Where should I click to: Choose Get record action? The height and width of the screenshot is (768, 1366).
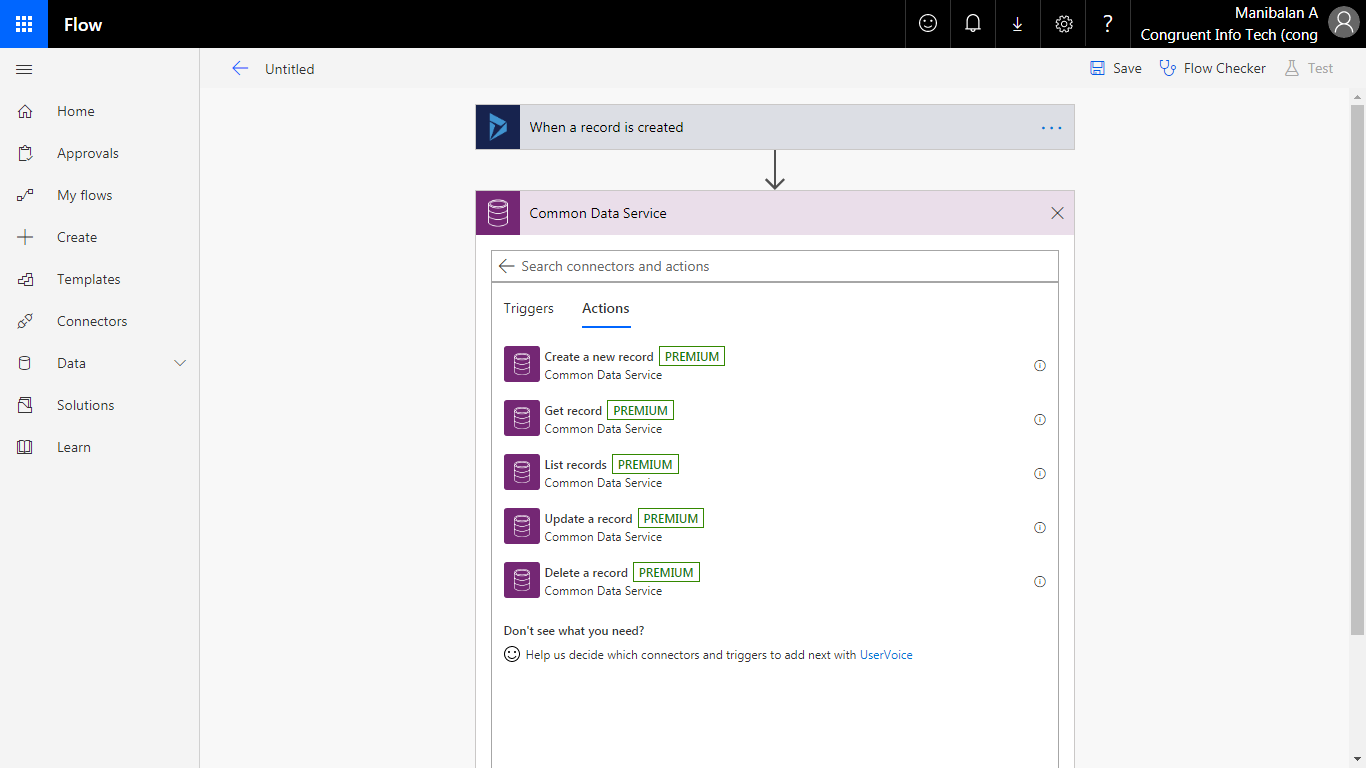coord(775,419)
